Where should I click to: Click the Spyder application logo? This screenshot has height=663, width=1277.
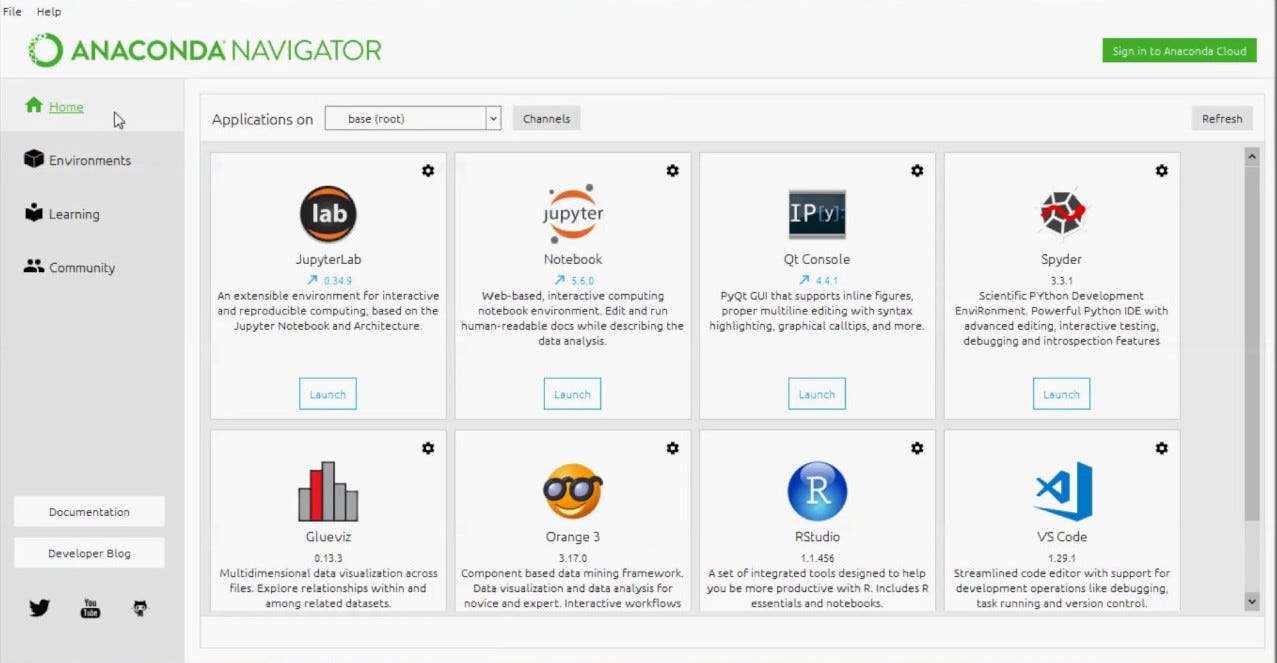[x=1062, y=213]
